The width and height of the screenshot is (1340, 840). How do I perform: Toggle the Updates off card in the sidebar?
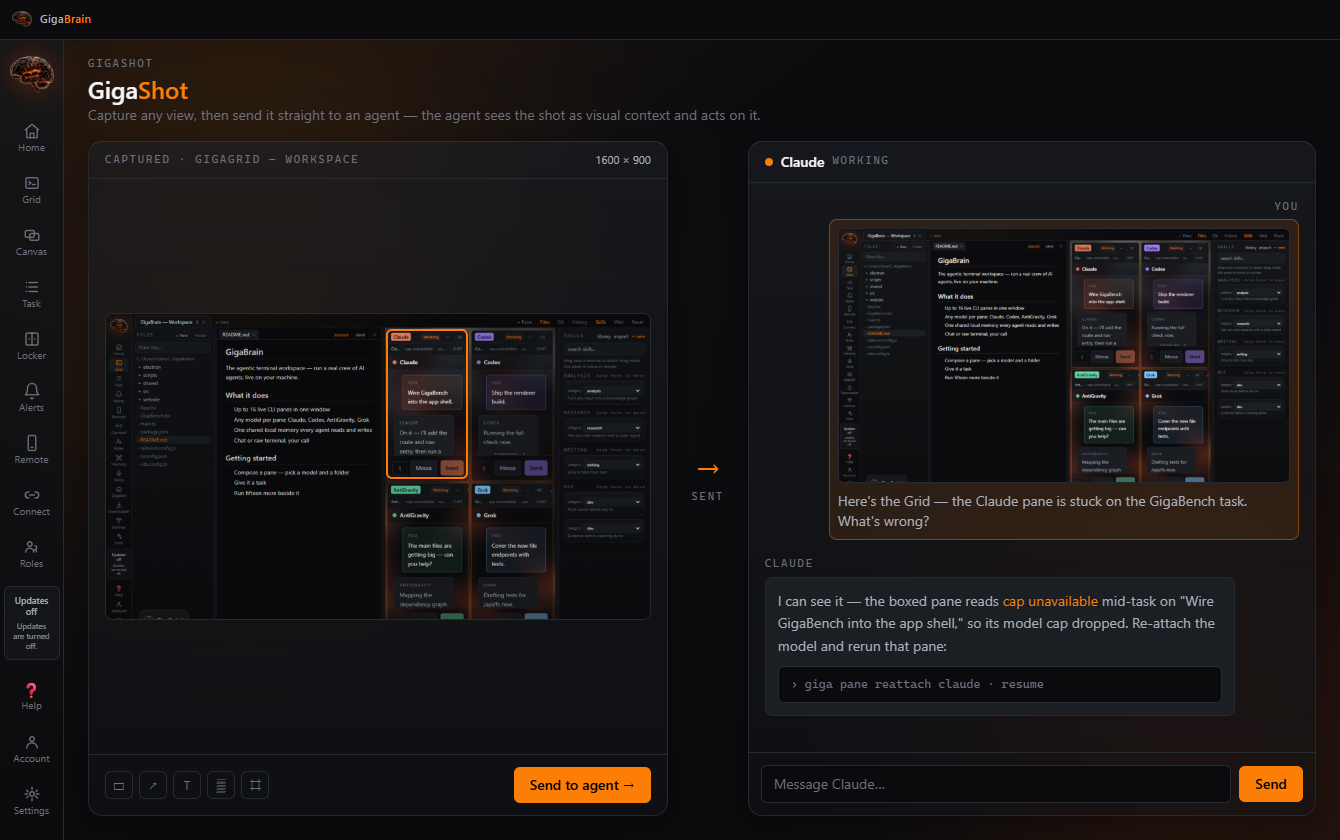32,623
